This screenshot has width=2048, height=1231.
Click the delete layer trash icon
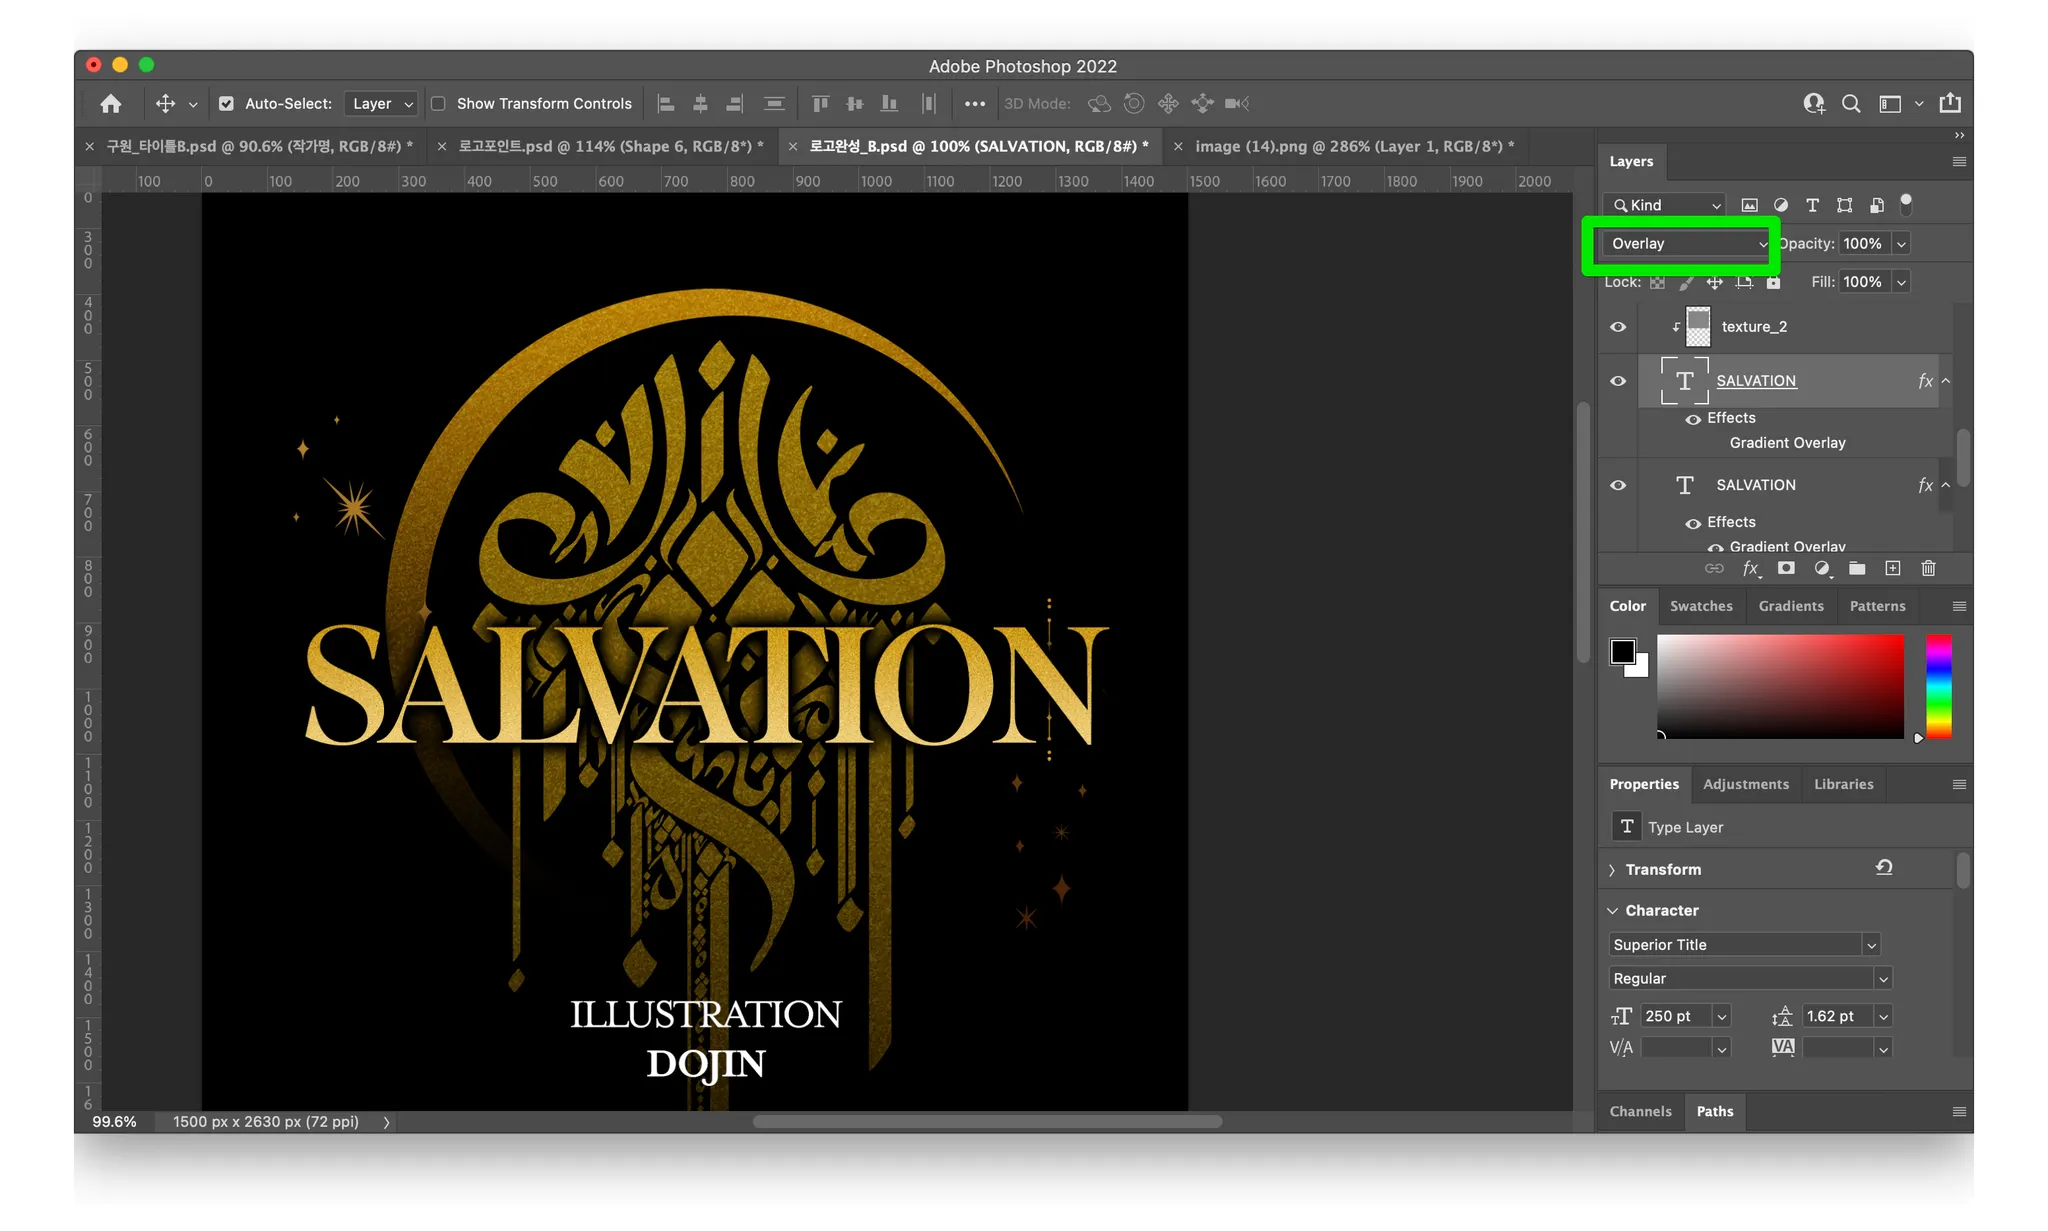click(1928, 569)
